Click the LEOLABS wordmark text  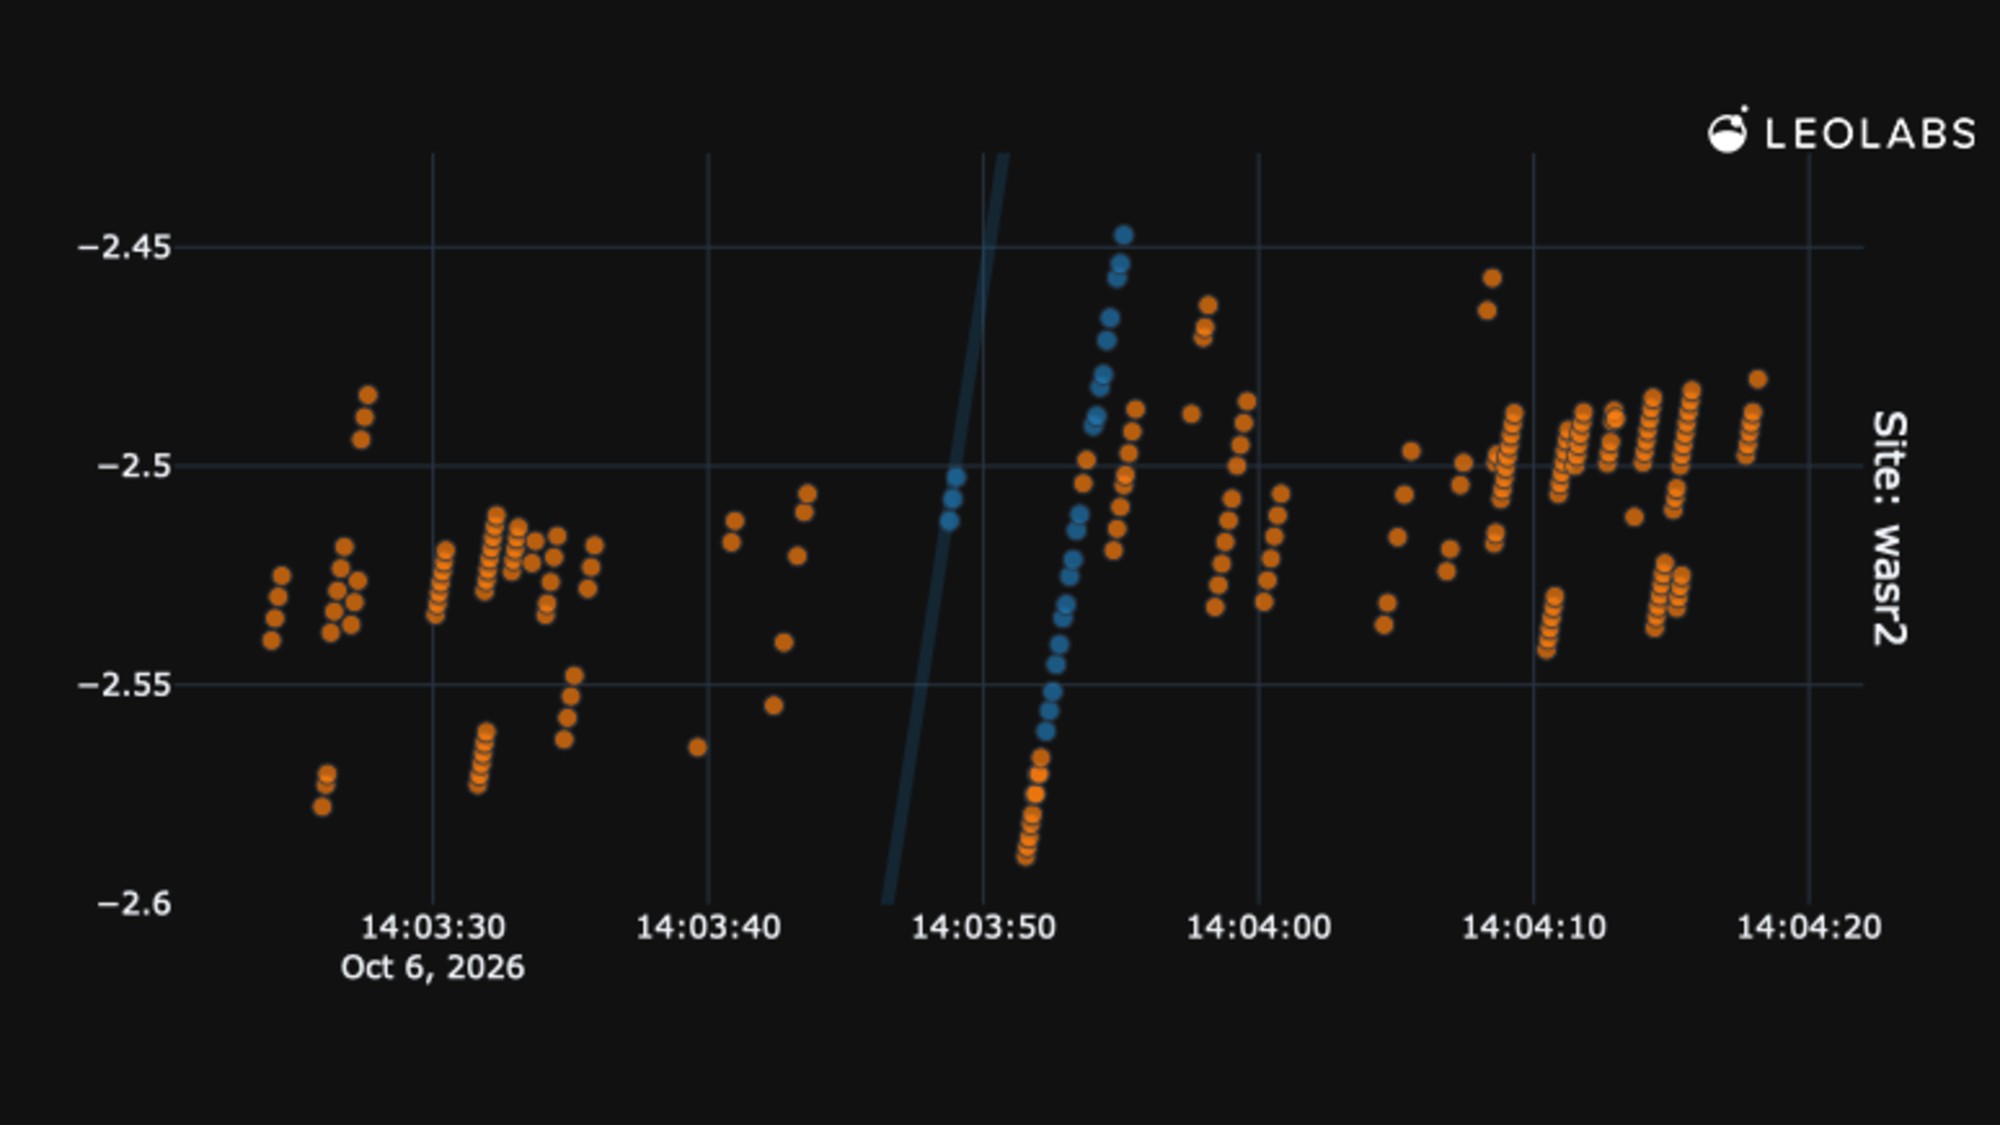tap(1870, 134)
